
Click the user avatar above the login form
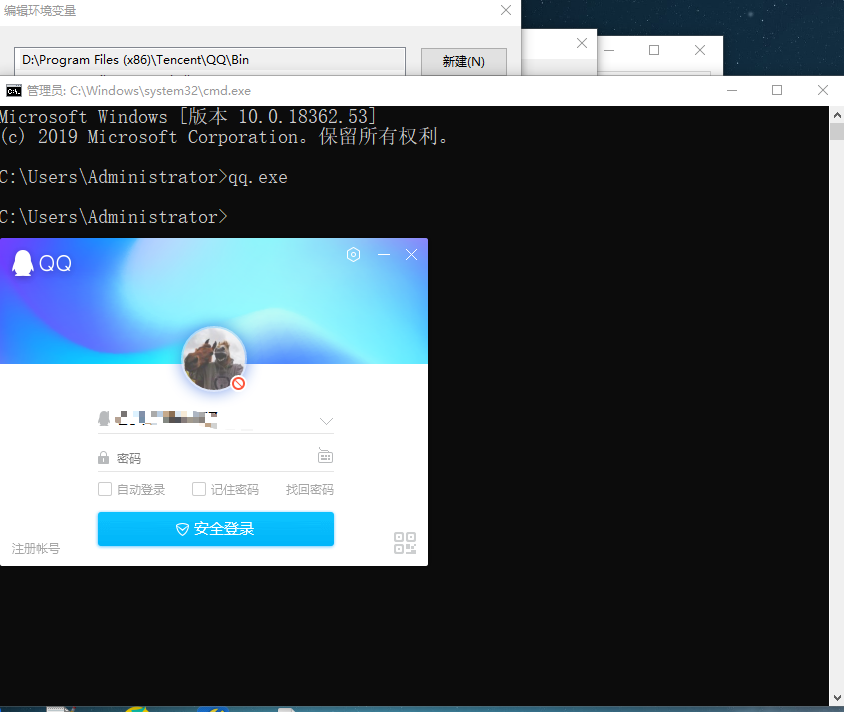point(215,358)
